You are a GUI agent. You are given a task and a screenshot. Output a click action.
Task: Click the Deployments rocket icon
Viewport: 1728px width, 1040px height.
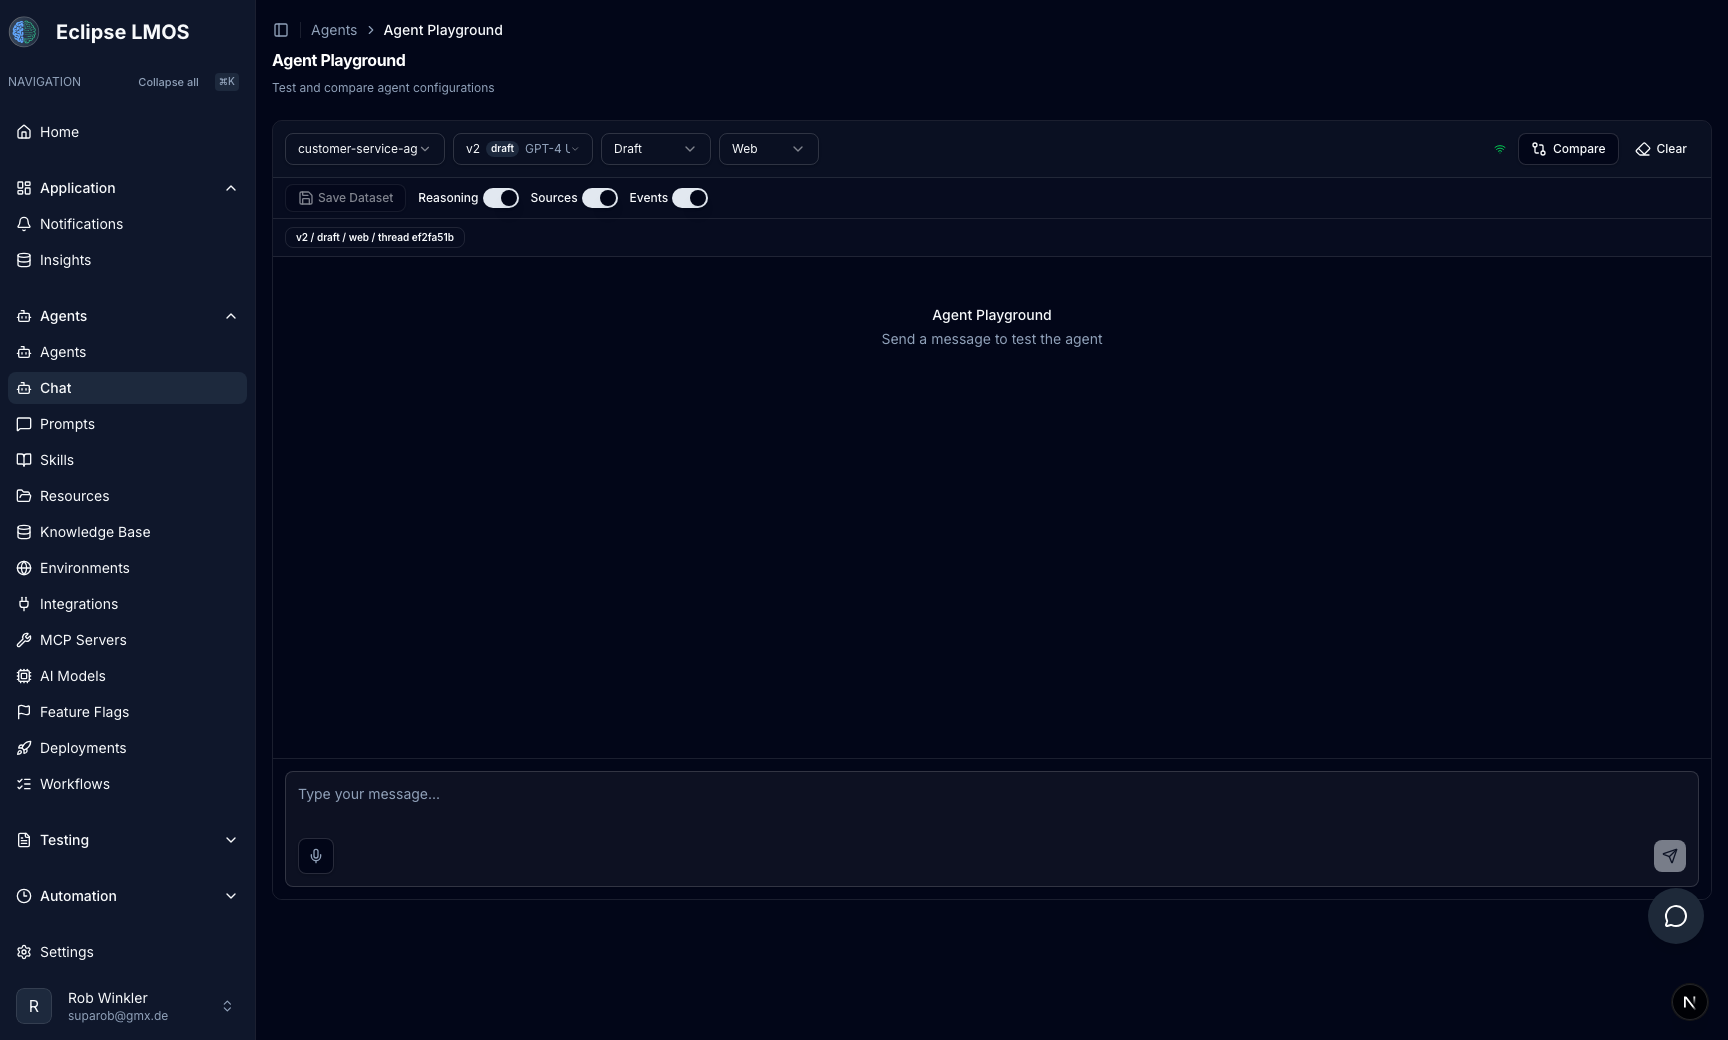(24, 748)
